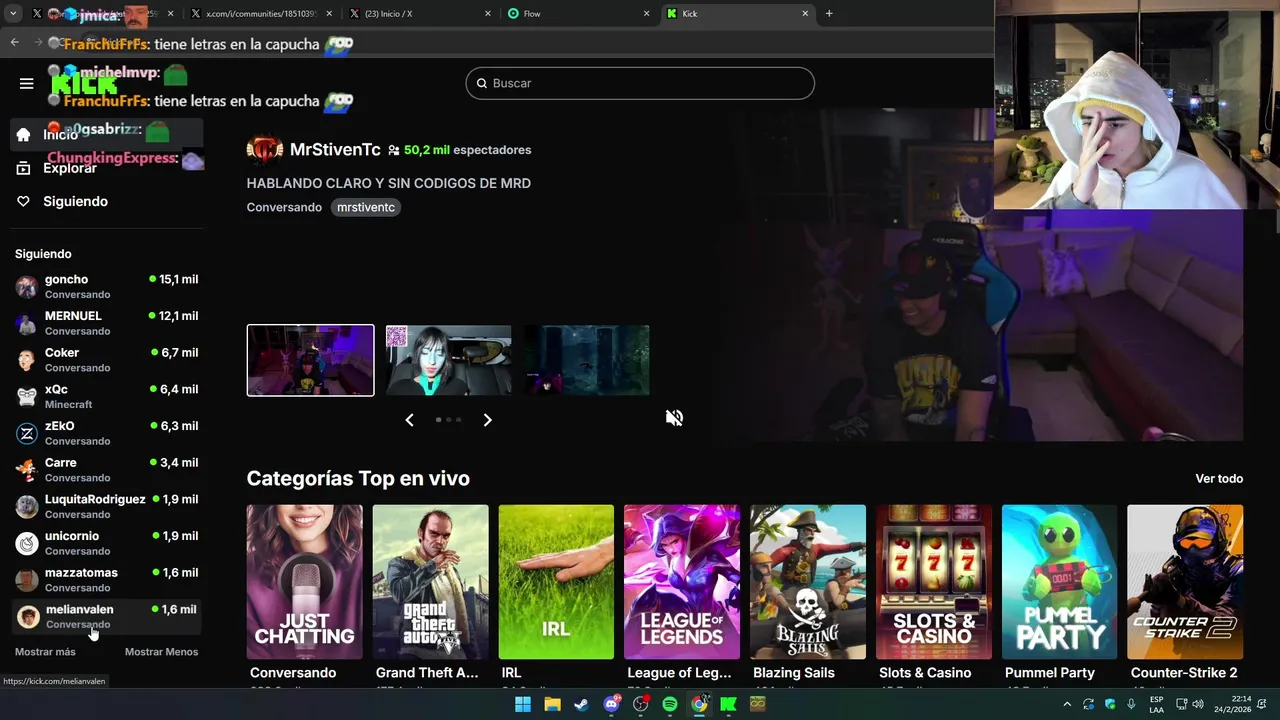Click the Inicio home icon
The width and height of the screenshot is (1280, 720).
(x=24, y=135)
